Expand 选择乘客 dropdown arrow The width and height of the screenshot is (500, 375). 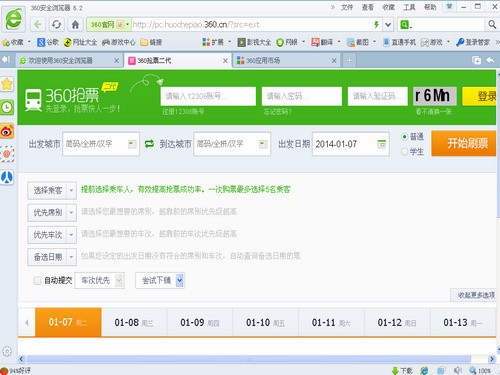point(71,190)
